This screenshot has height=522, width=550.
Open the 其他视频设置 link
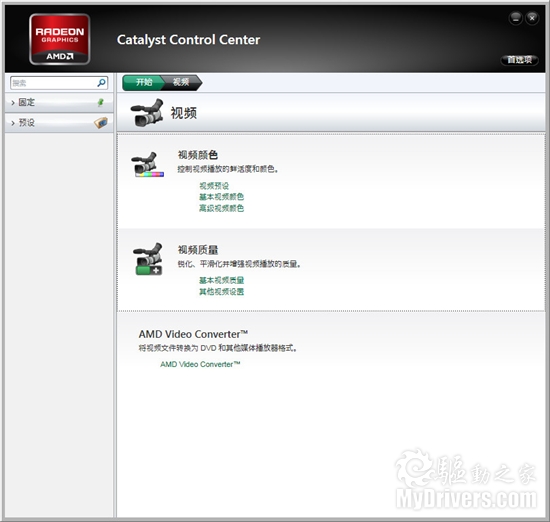(221, 292)
